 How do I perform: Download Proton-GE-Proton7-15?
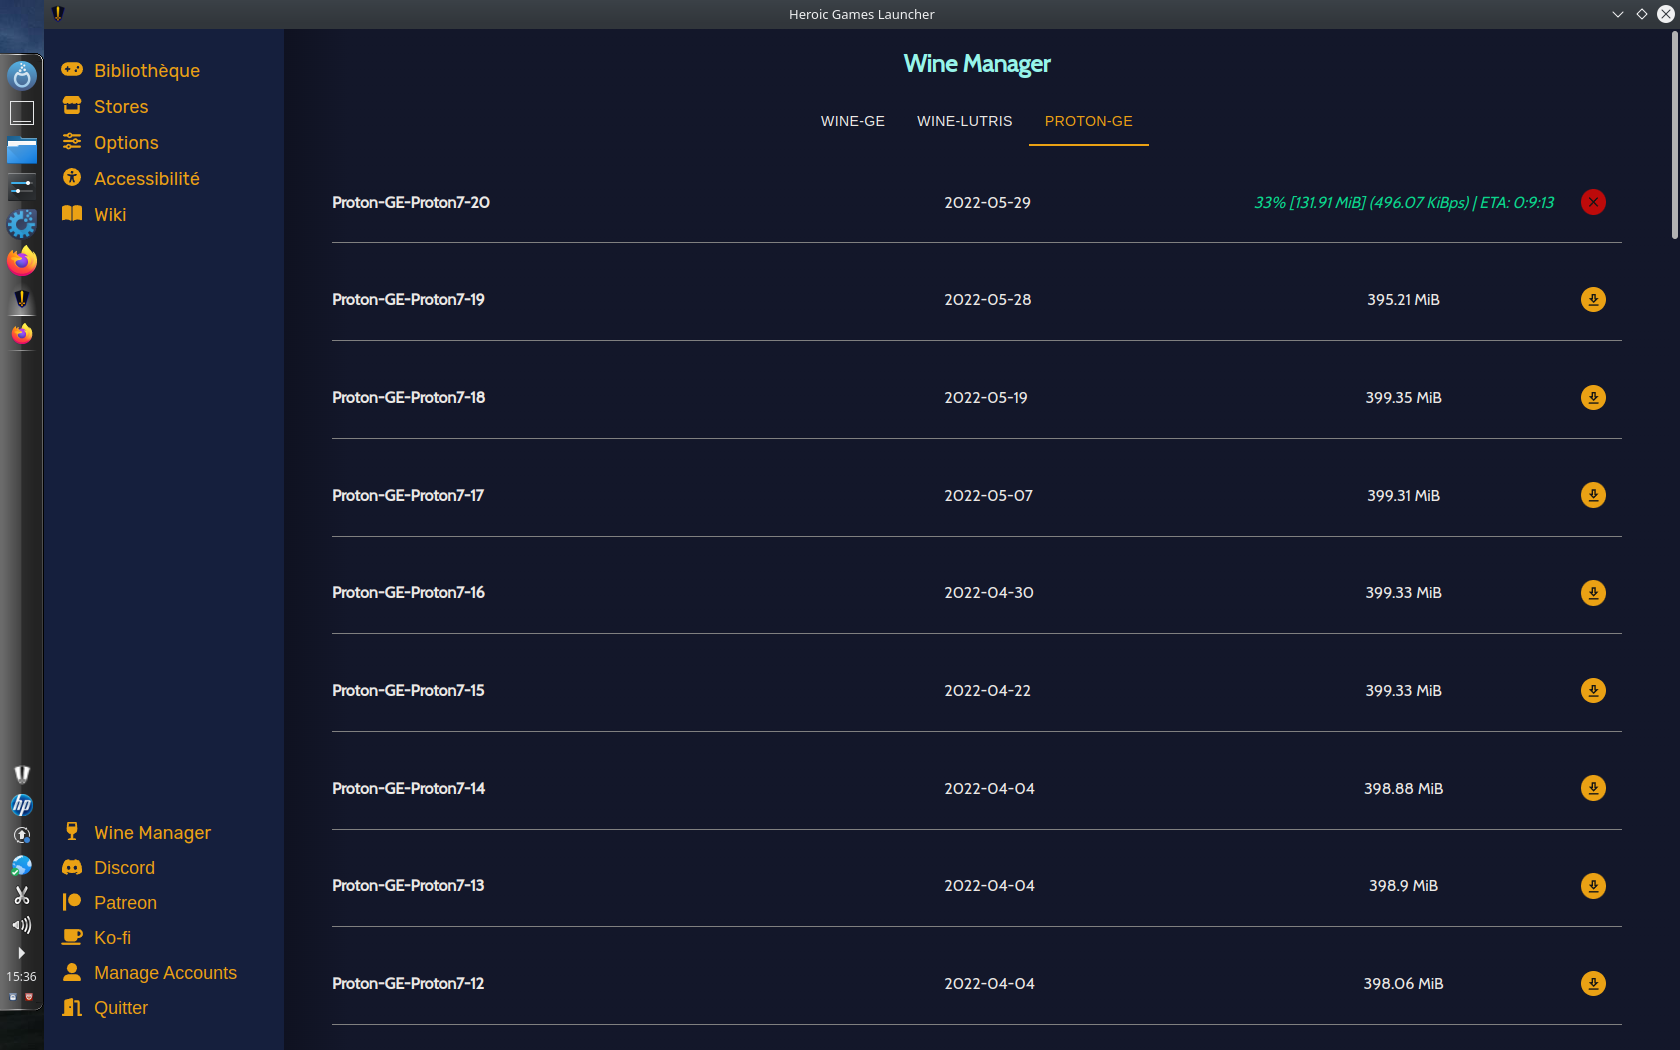point(1593,691)
